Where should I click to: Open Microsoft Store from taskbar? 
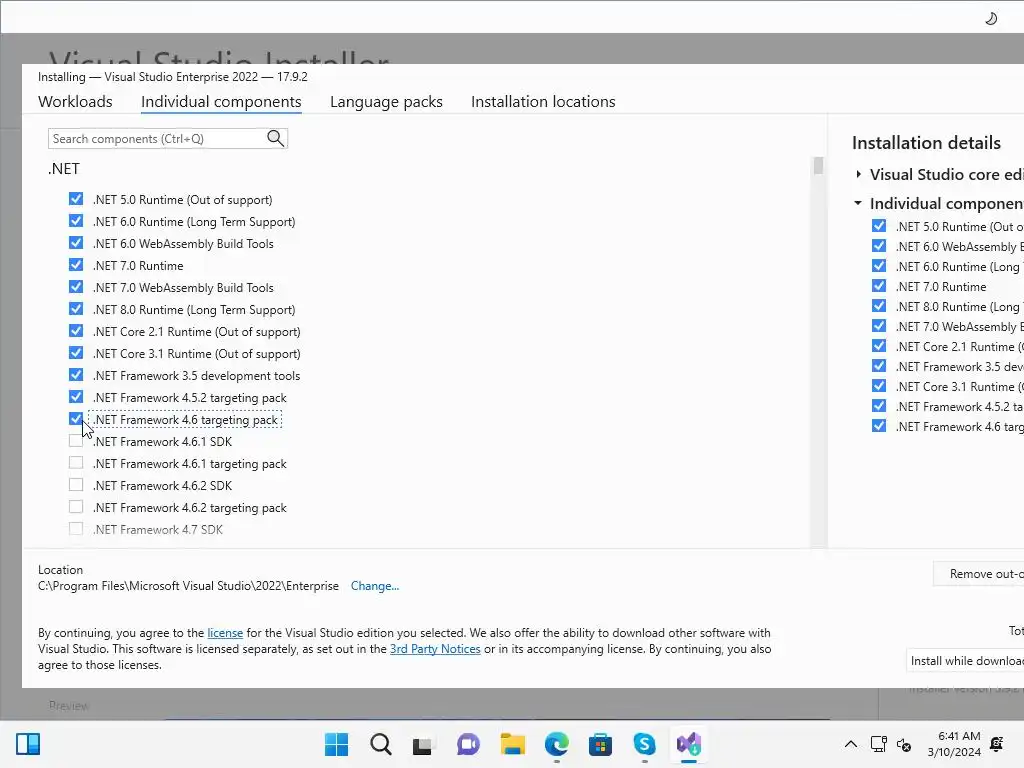pos(600,744)
